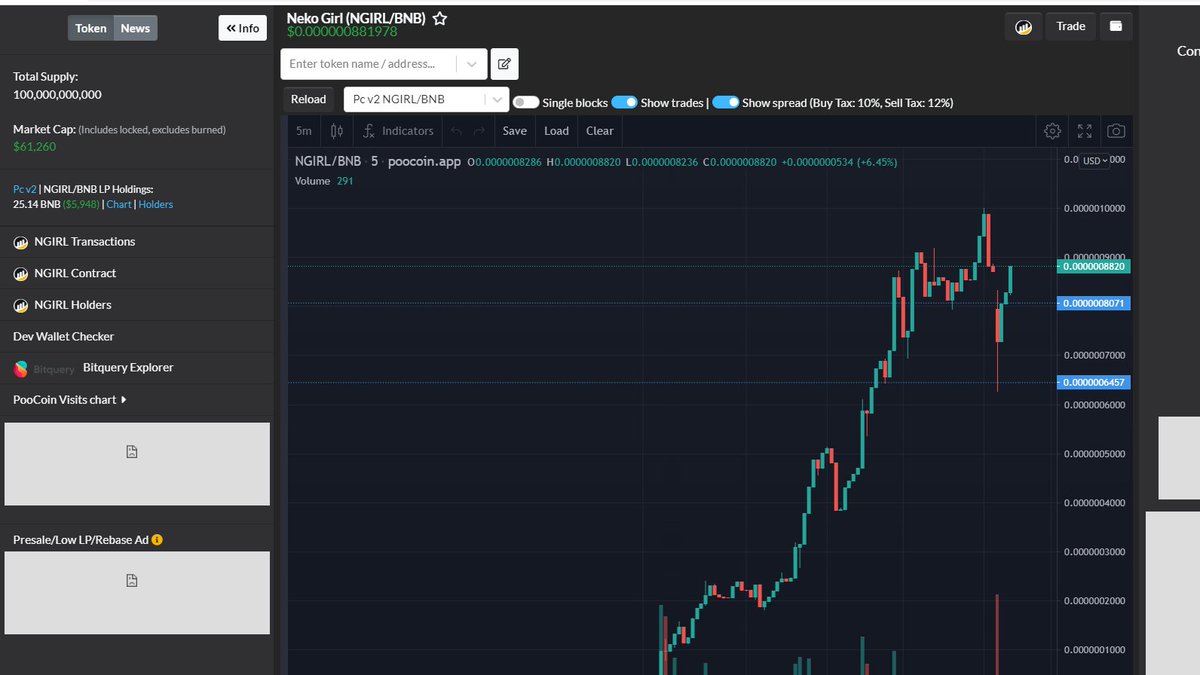The height and width of the screenshot is (675, 1200).
Task: Open chart settings gear icon
Action: click(1052, 130)
